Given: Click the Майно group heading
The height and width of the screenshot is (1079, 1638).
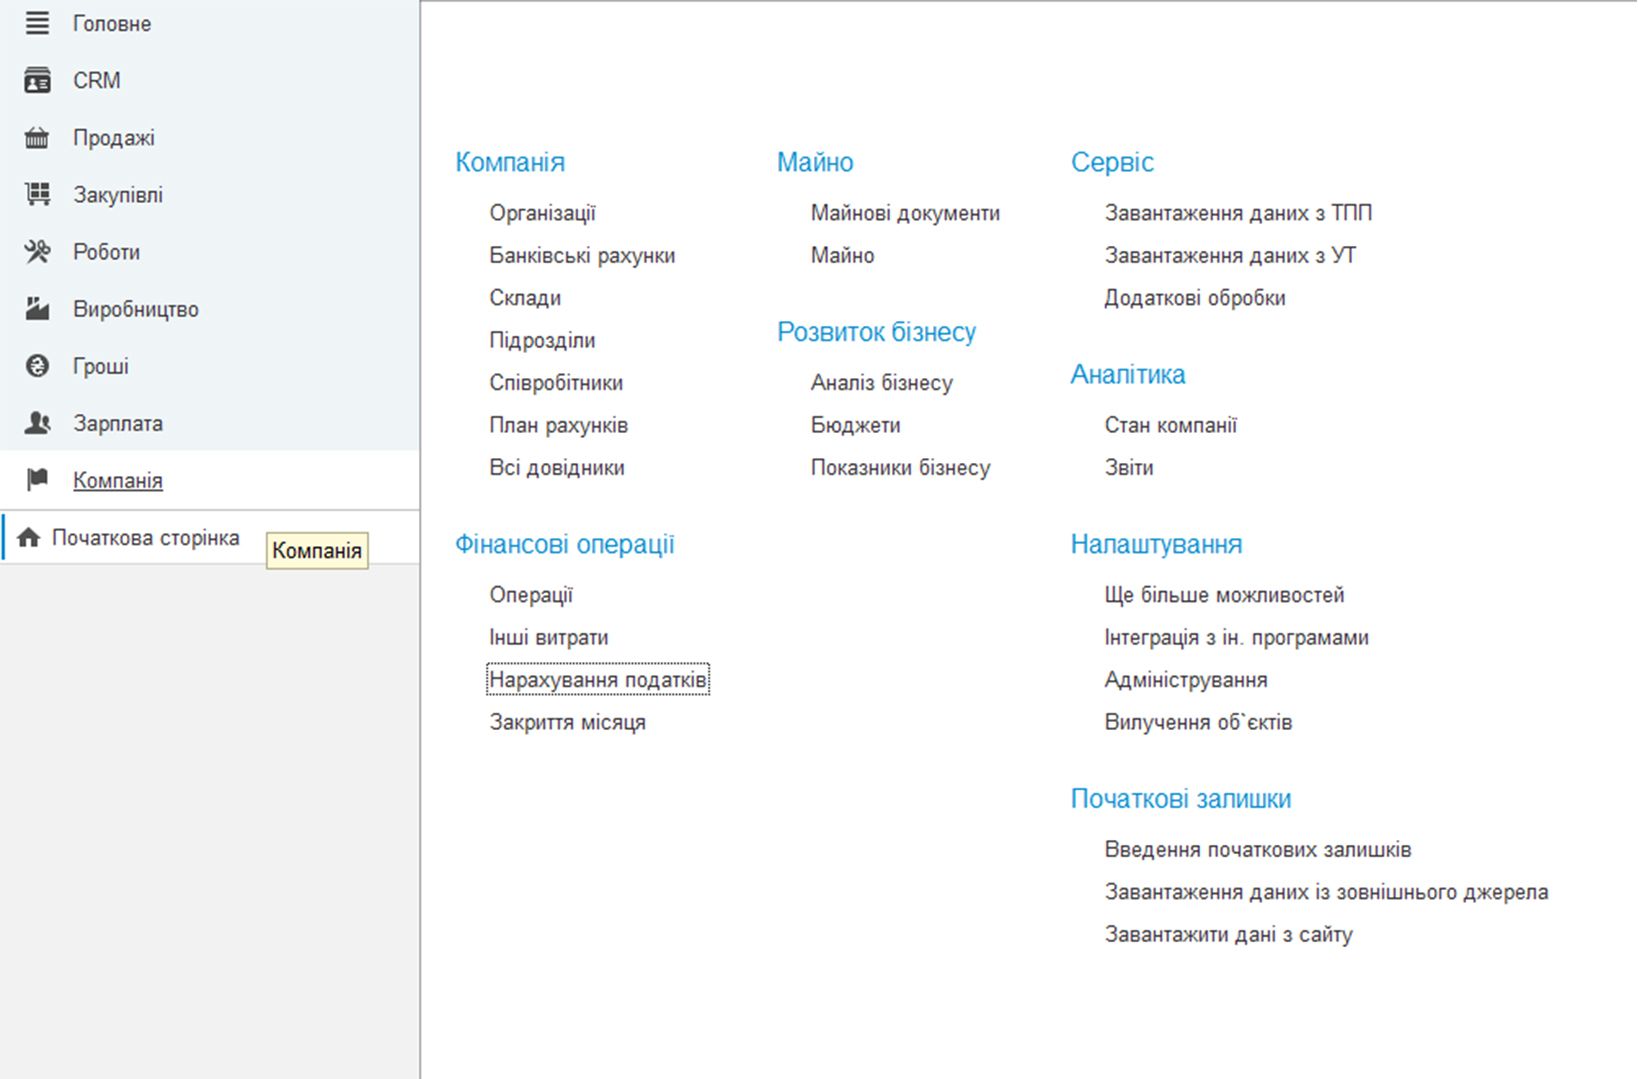Looking at the screenshot, I should pyautogui.click(x=815, y=162).
